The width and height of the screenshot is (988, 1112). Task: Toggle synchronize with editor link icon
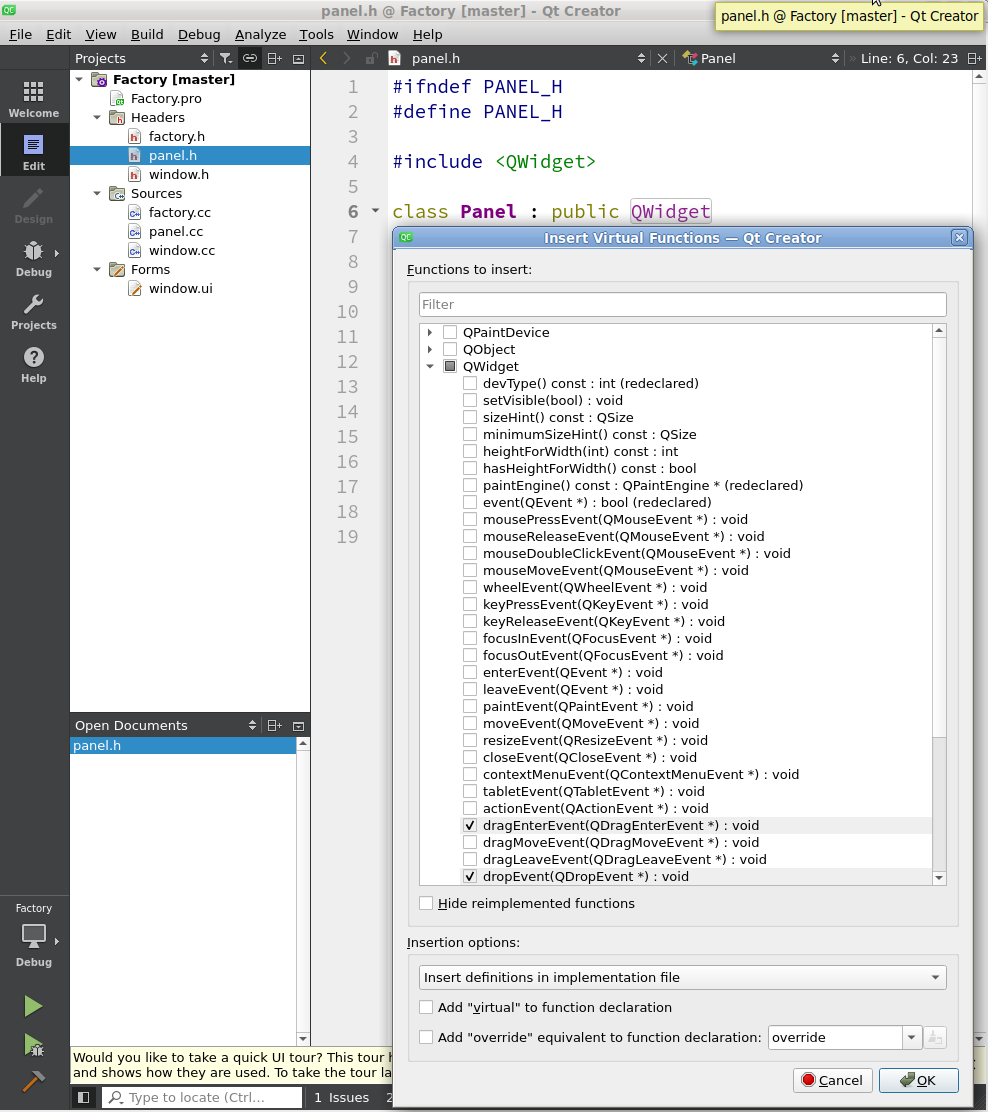point(250,58)
